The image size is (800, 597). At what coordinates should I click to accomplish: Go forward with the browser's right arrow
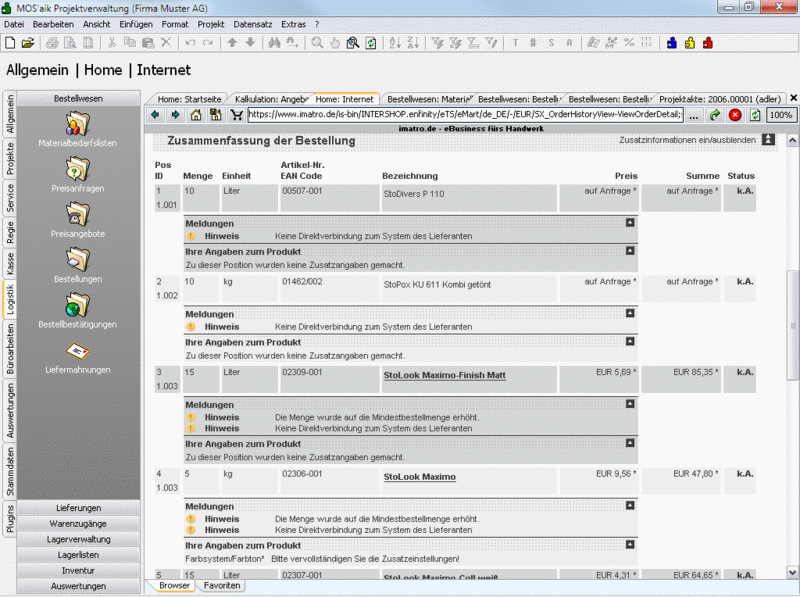(x=176, y=115)
